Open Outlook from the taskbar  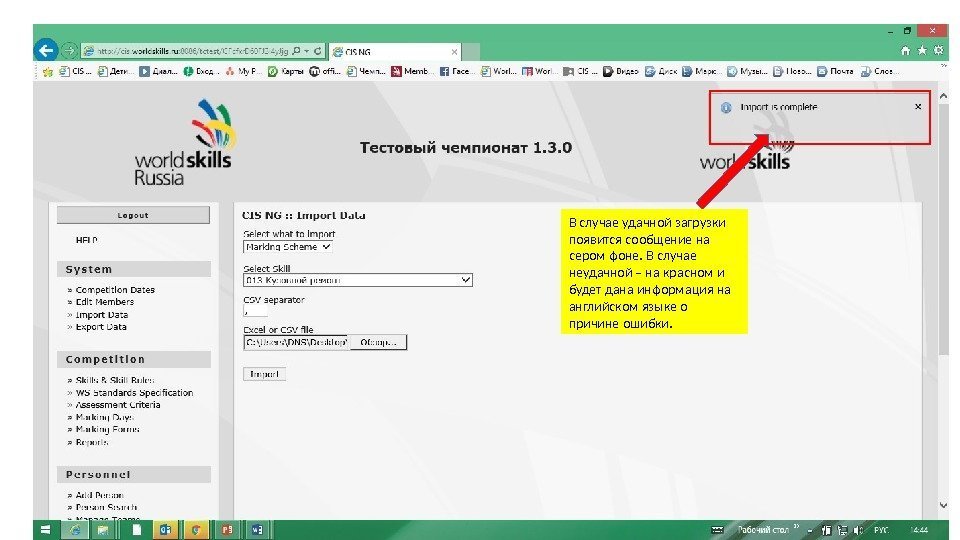[x=165, y=530]
